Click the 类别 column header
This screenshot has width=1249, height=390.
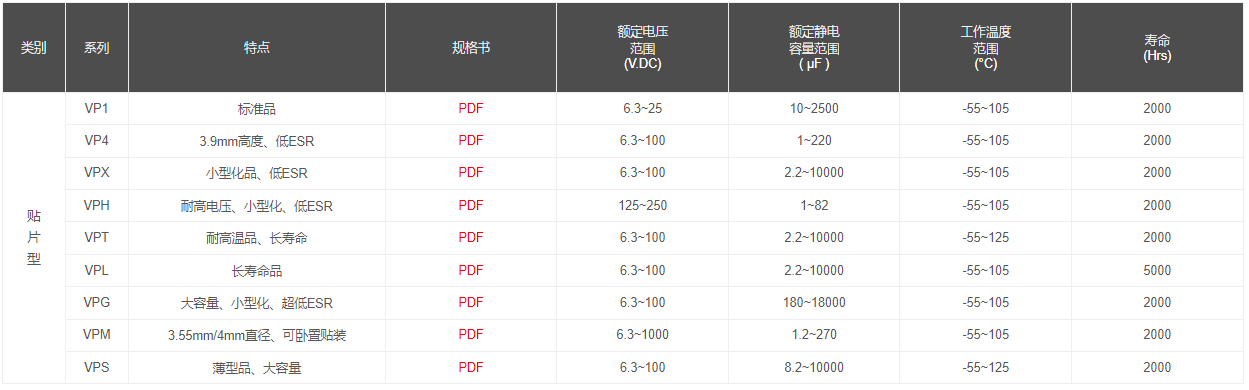(34, 48)
